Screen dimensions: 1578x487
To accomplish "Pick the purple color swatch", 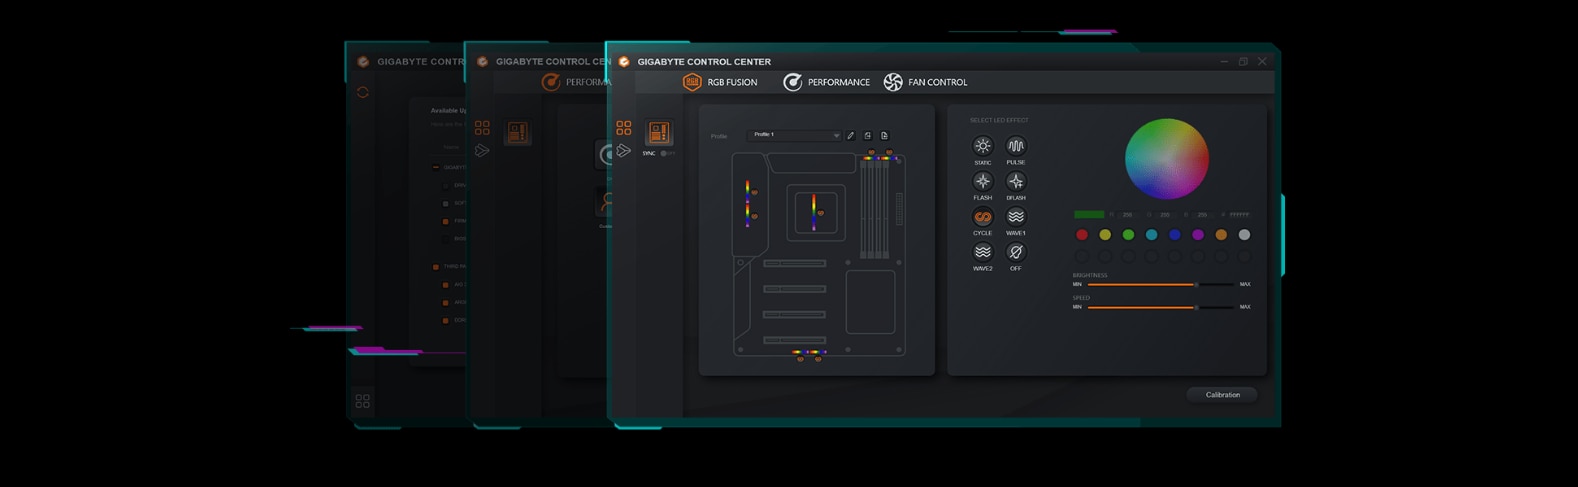I will point(1198,235).
